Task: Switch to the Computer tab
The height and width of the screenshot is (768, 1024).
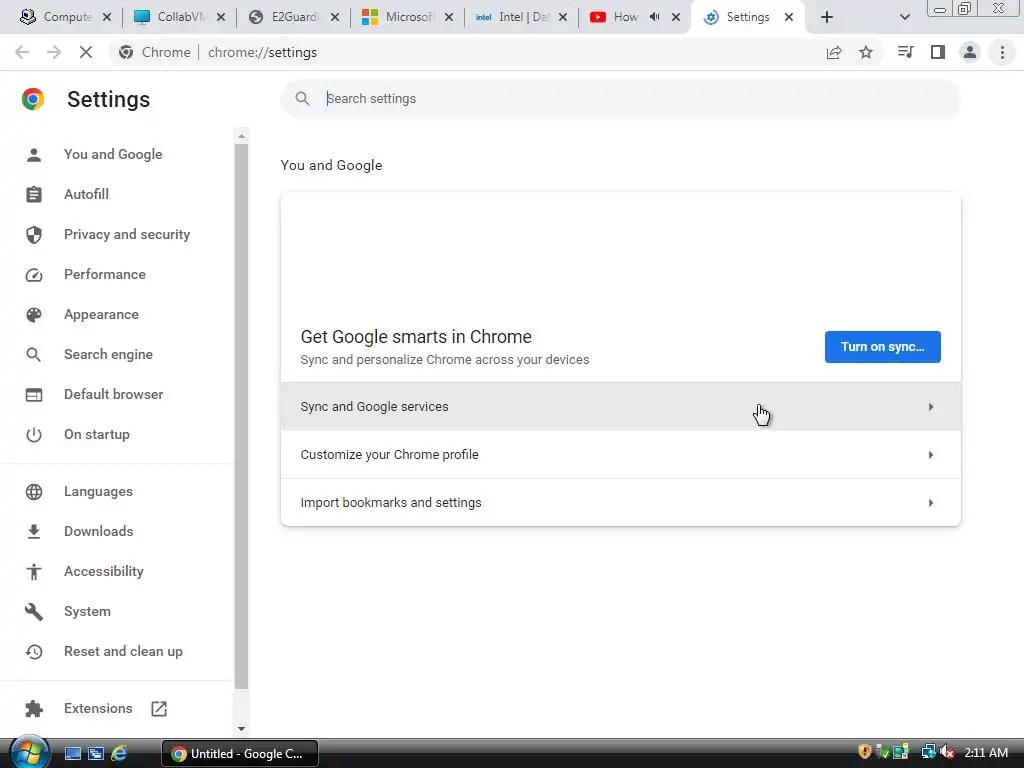Action: point(65,17)
